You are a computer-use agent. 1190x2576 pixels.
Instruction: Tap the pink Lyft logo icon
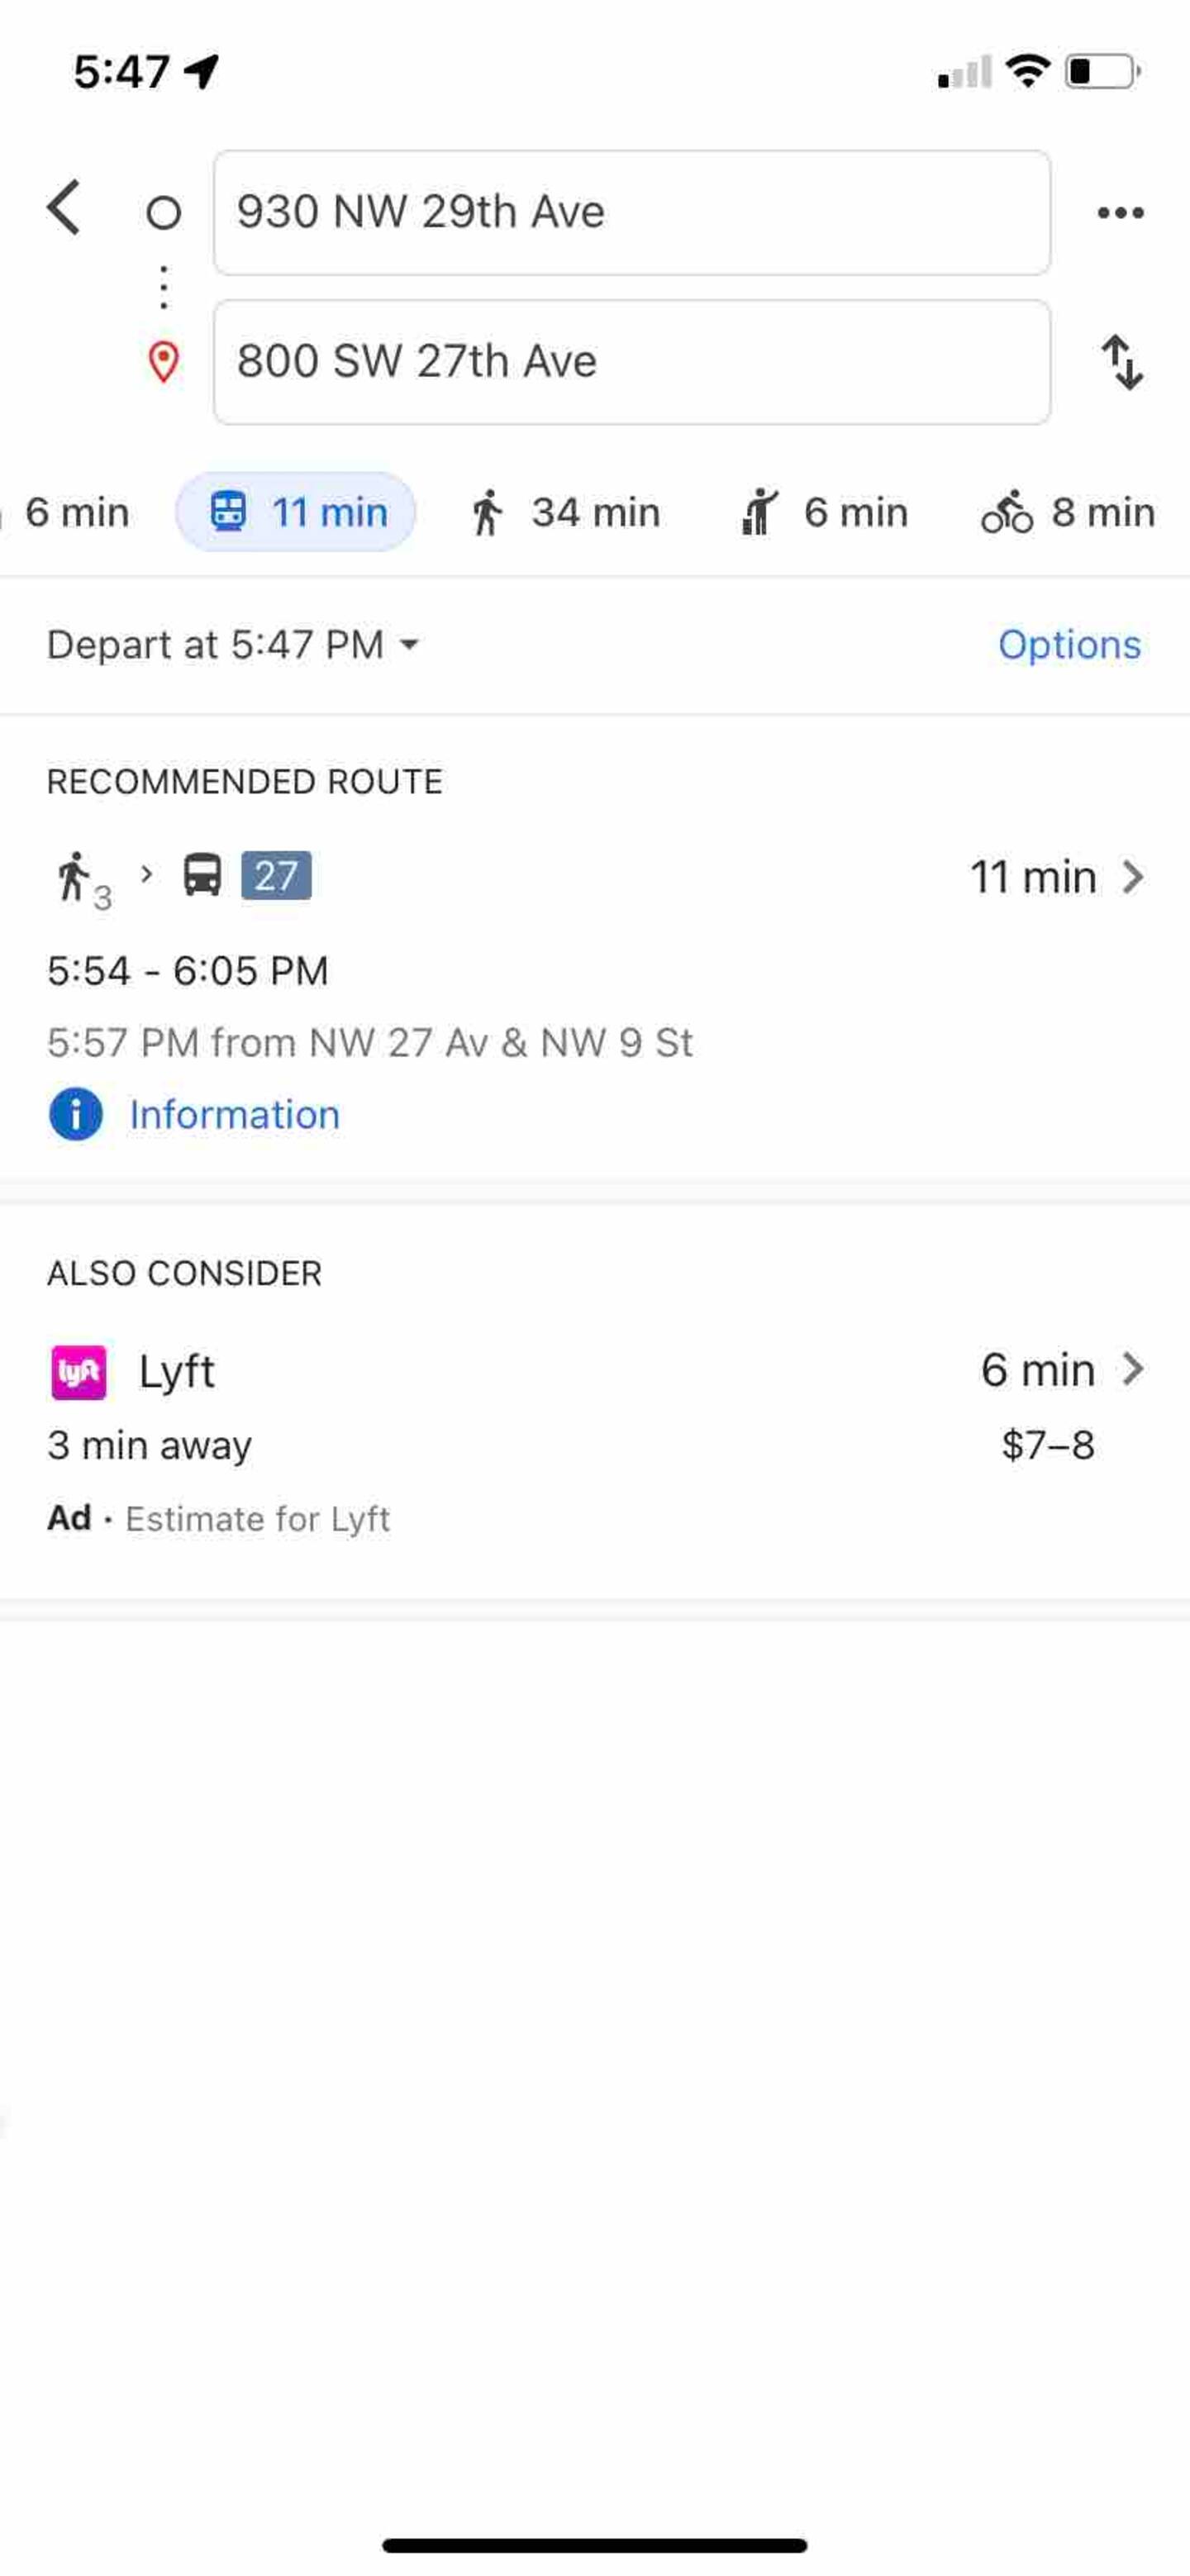click(78, 1372)
